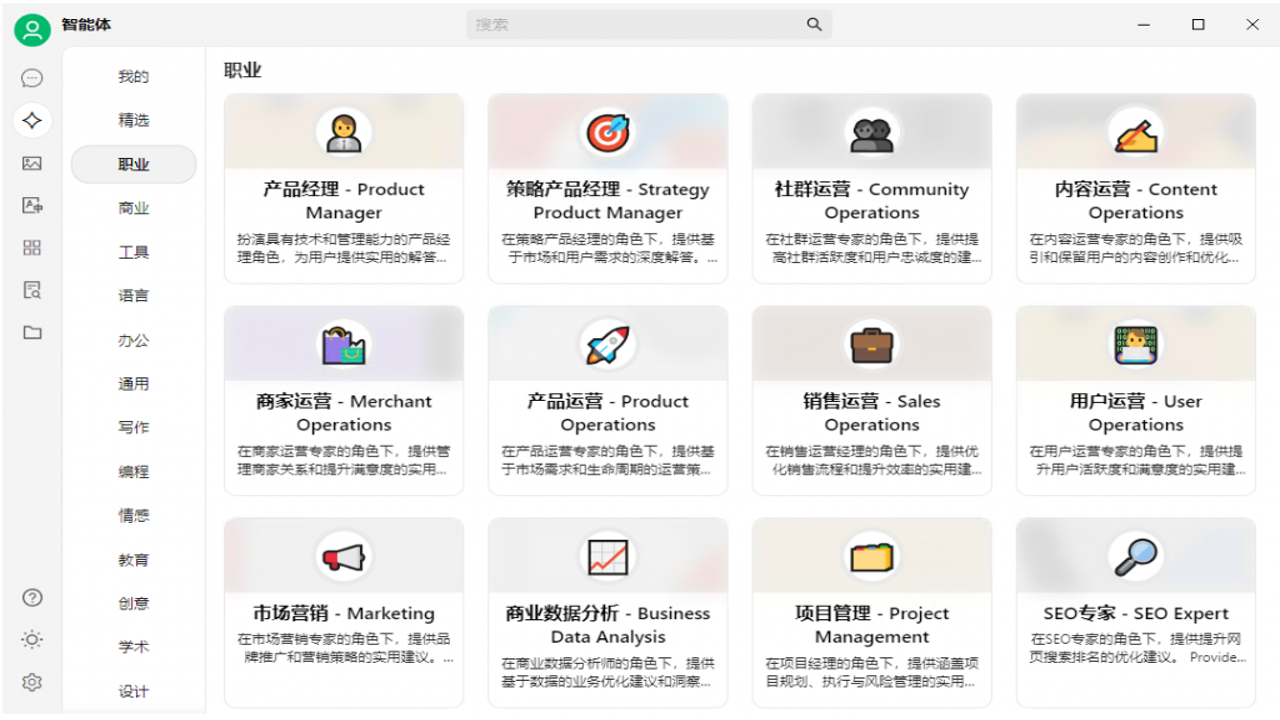The width and height of the screenshot is (1280, 720).
Task: Switch to the 我的 category
Action: tap(134, 77)
